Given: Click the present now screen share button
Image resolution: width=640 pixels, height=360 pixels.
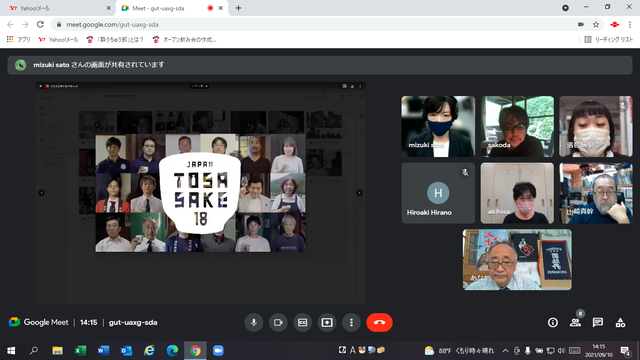Looking at the screenshot, I should 327,322.
